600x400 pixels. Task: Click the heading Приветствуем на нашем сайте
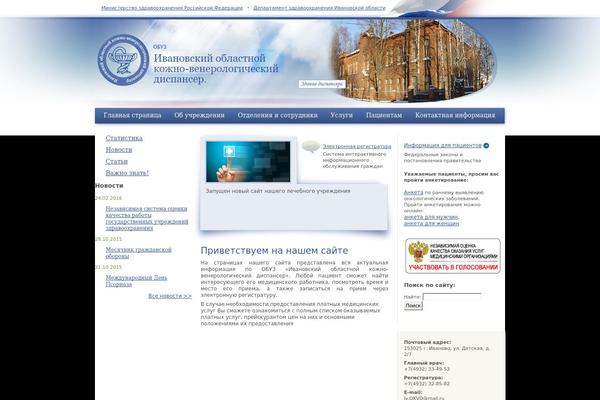pos(274,250)
